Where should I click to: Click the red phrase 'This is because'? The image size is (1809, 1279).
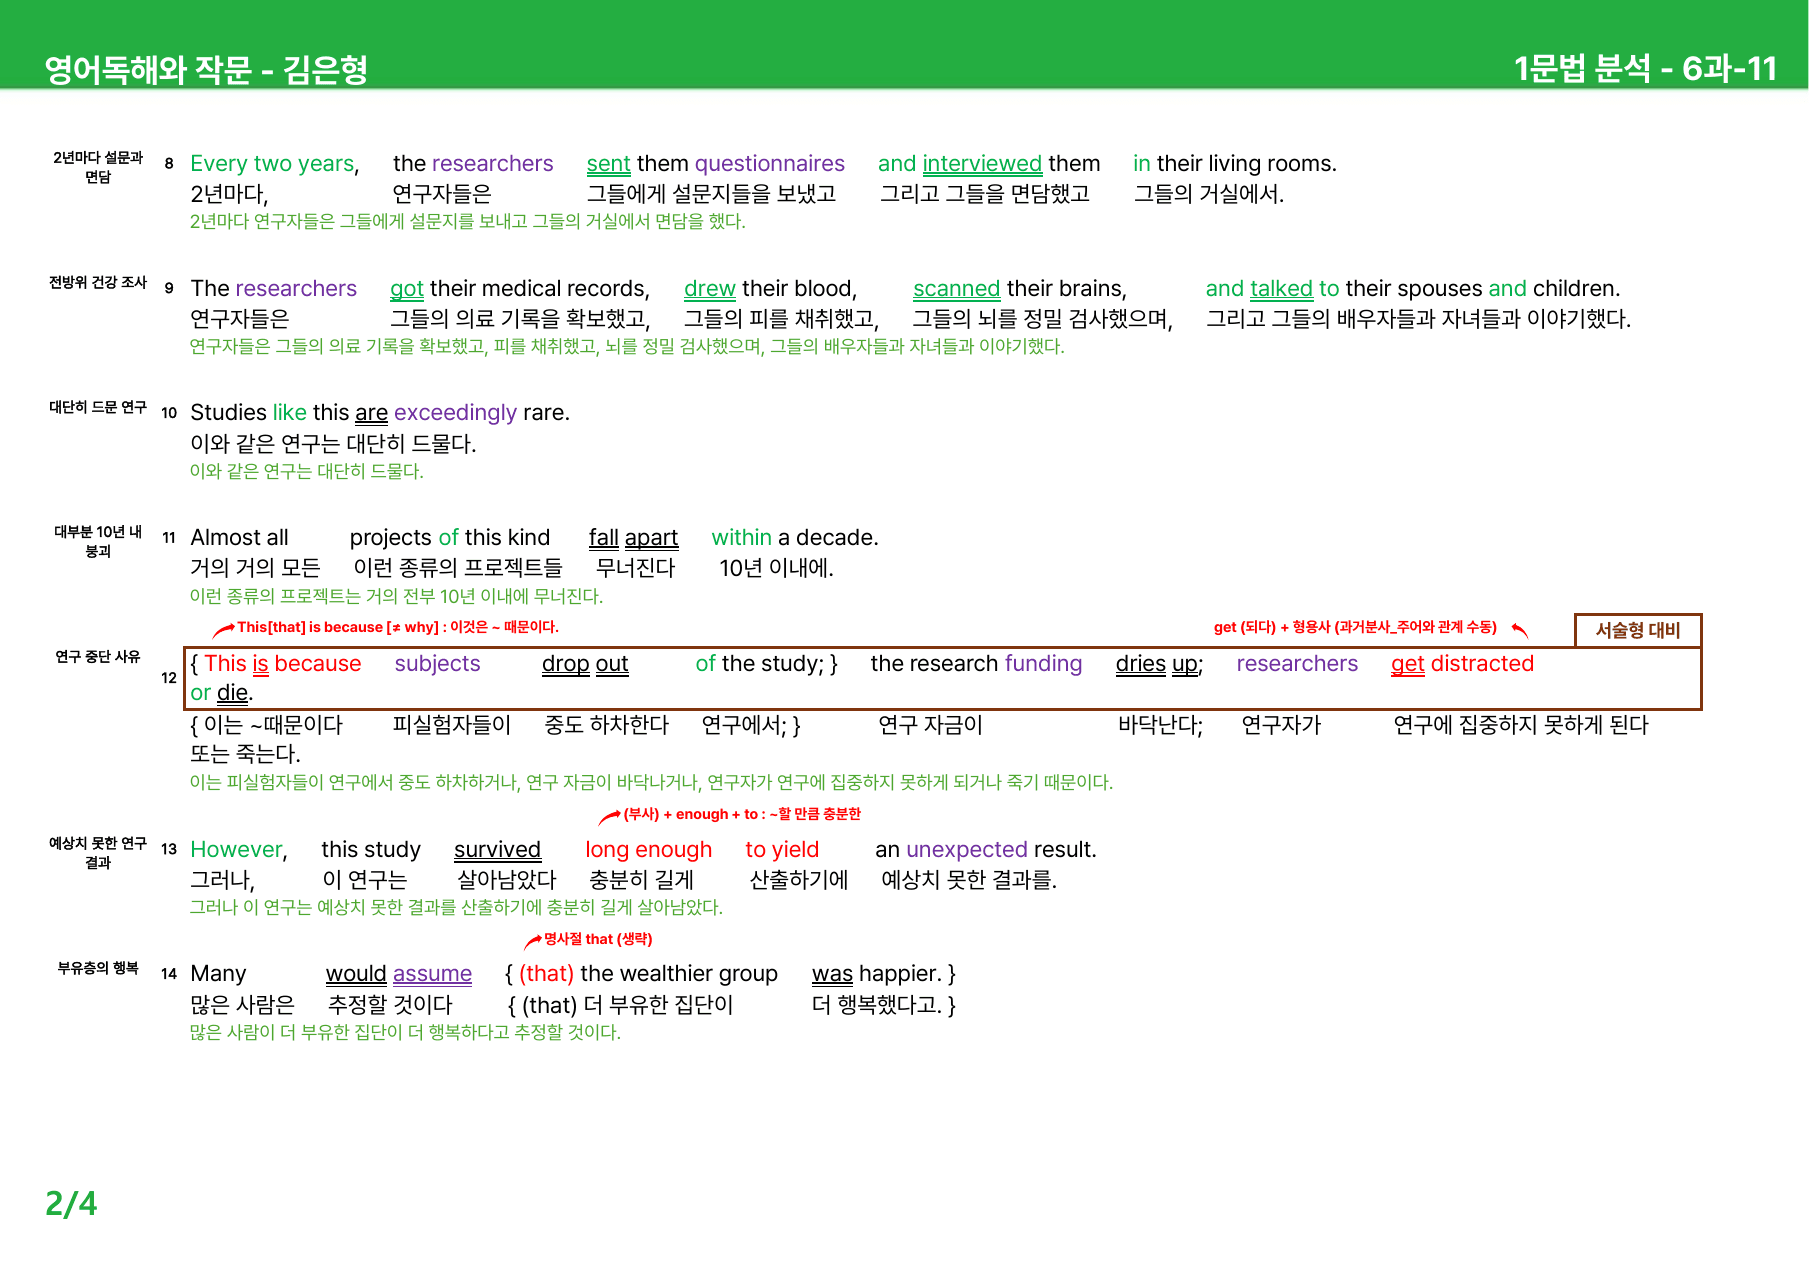[x=282, y=664]
